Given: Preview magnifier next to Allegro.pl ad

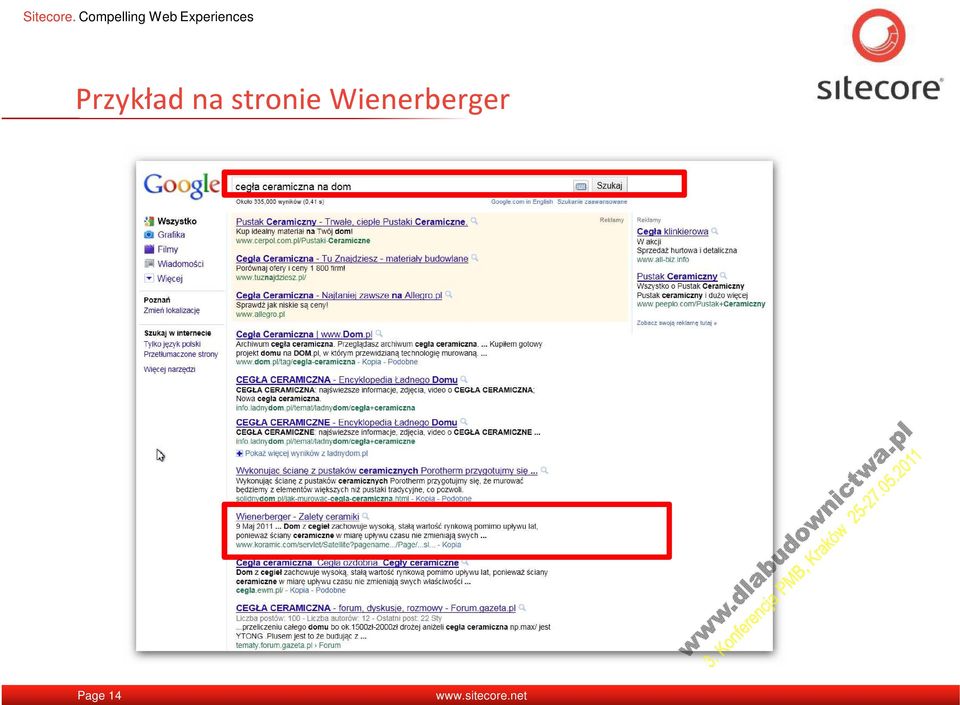Looking at the screenshot, I should 449,294.
